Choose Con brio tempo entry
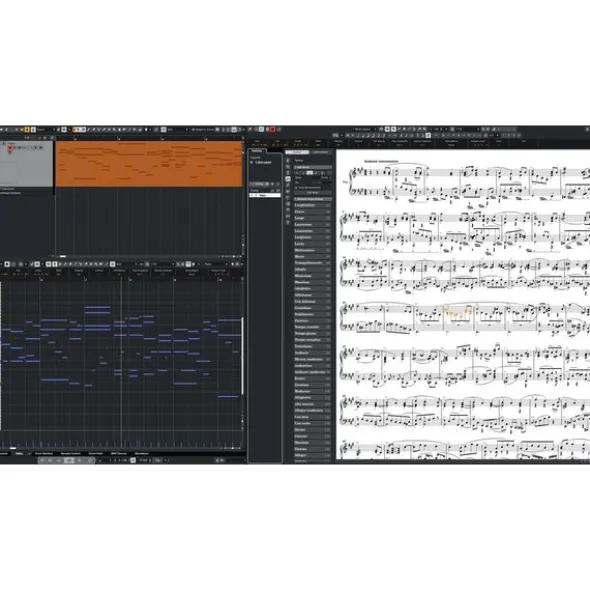Image resolution: width=590 pixels, height=591 pixels. [312, 417]
